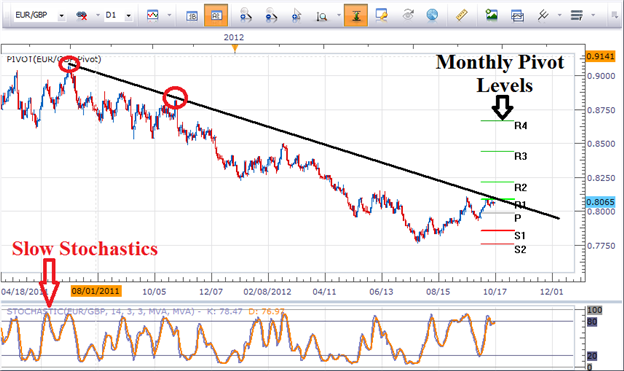
Task: Click the PIVOT(EUR/GBP, Pivot) indicator label
Action: click(54, 59)
